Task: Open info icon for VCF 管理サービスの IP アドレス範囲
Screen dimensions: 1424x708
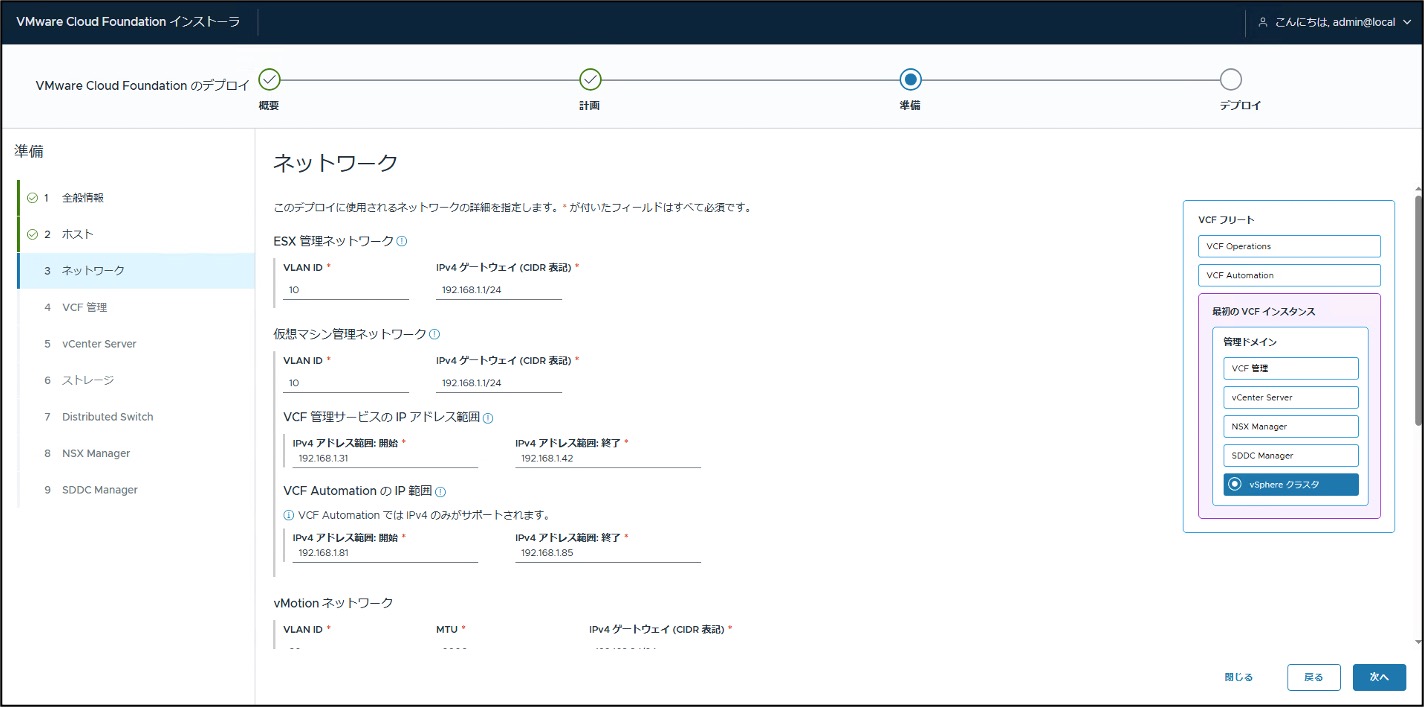Action: (488, 417)
